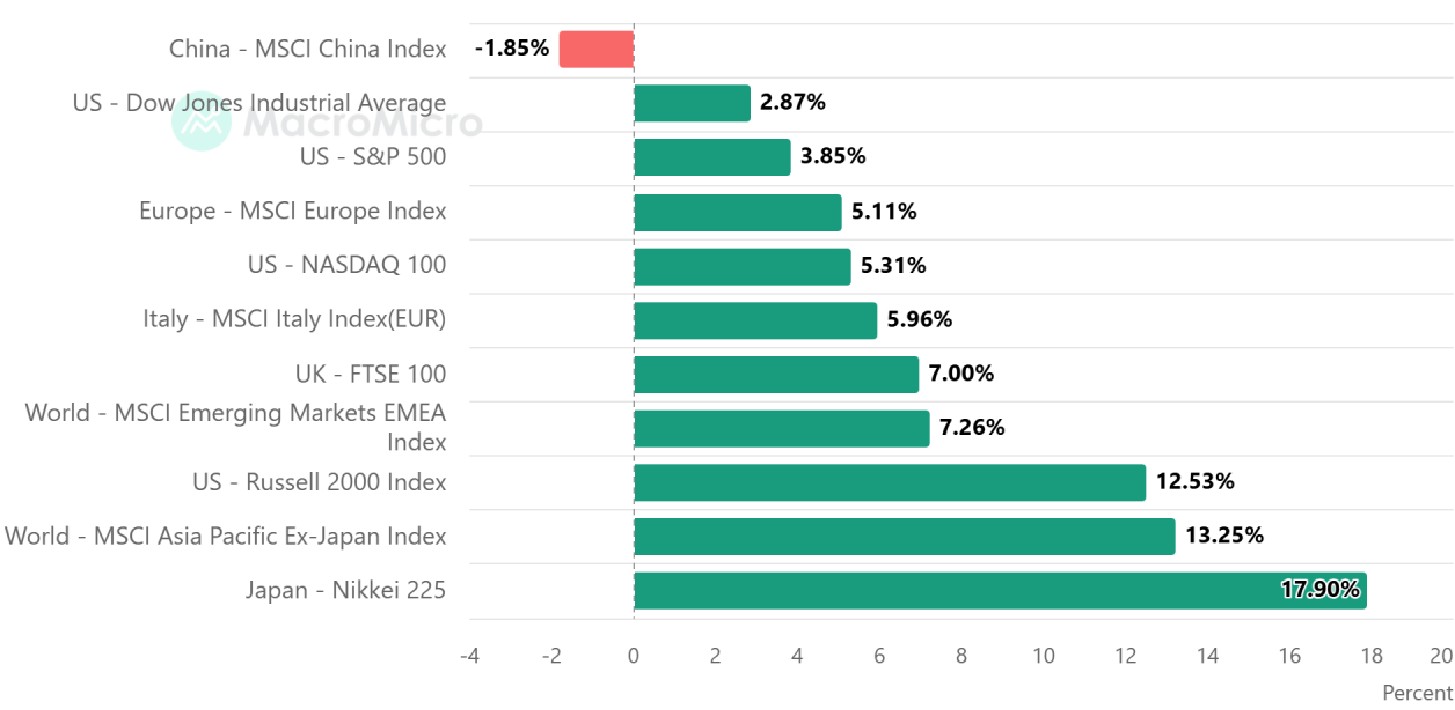Select the UK FTSE 100 bar
Screen dimensions: 1455x710
[777, 374]
